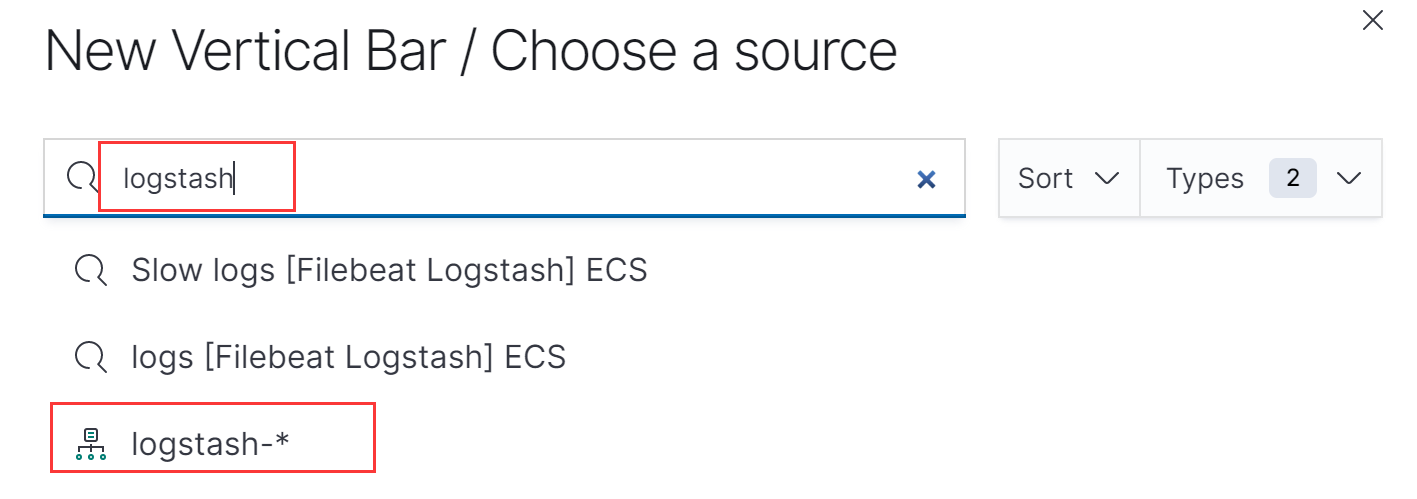Select logs [Filebeat Logstash] ECS saved search

[x=349, y=356]
